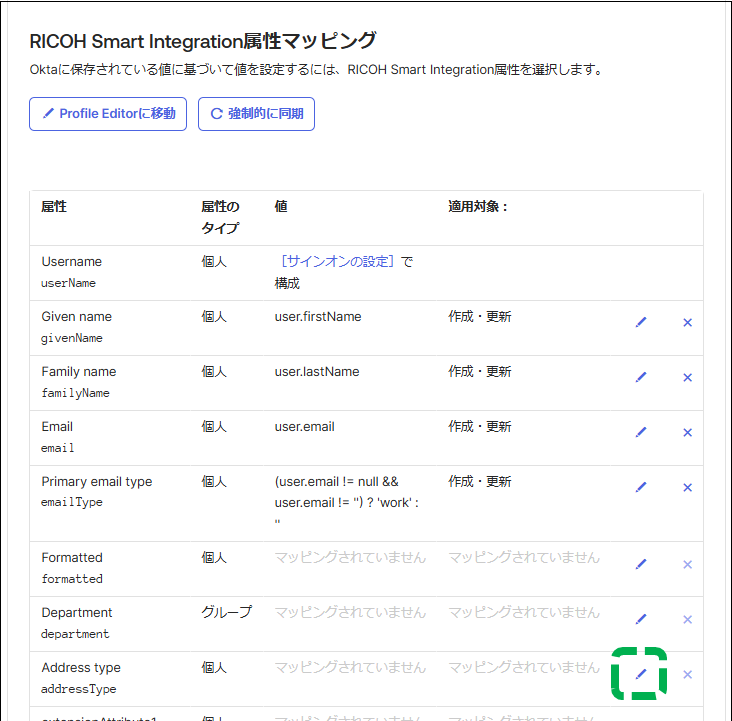732x721 pixels.
Task: Edit the Formatted attribute mapping
Action: point(641,565)
